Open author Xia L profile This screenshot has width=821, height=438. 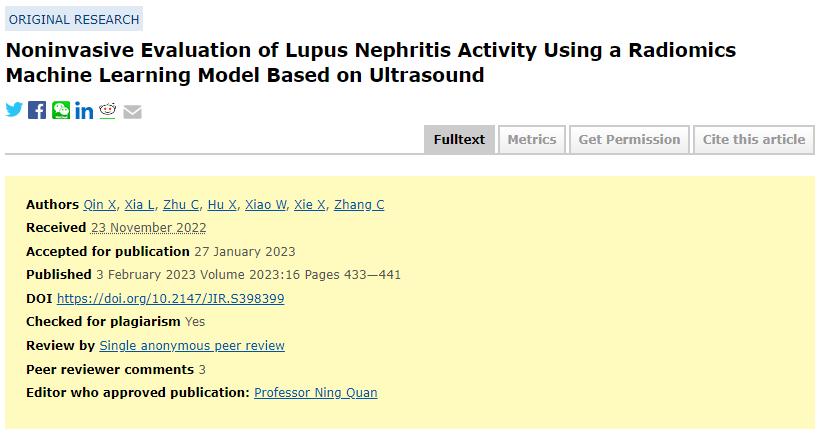[x=139, y=205]
